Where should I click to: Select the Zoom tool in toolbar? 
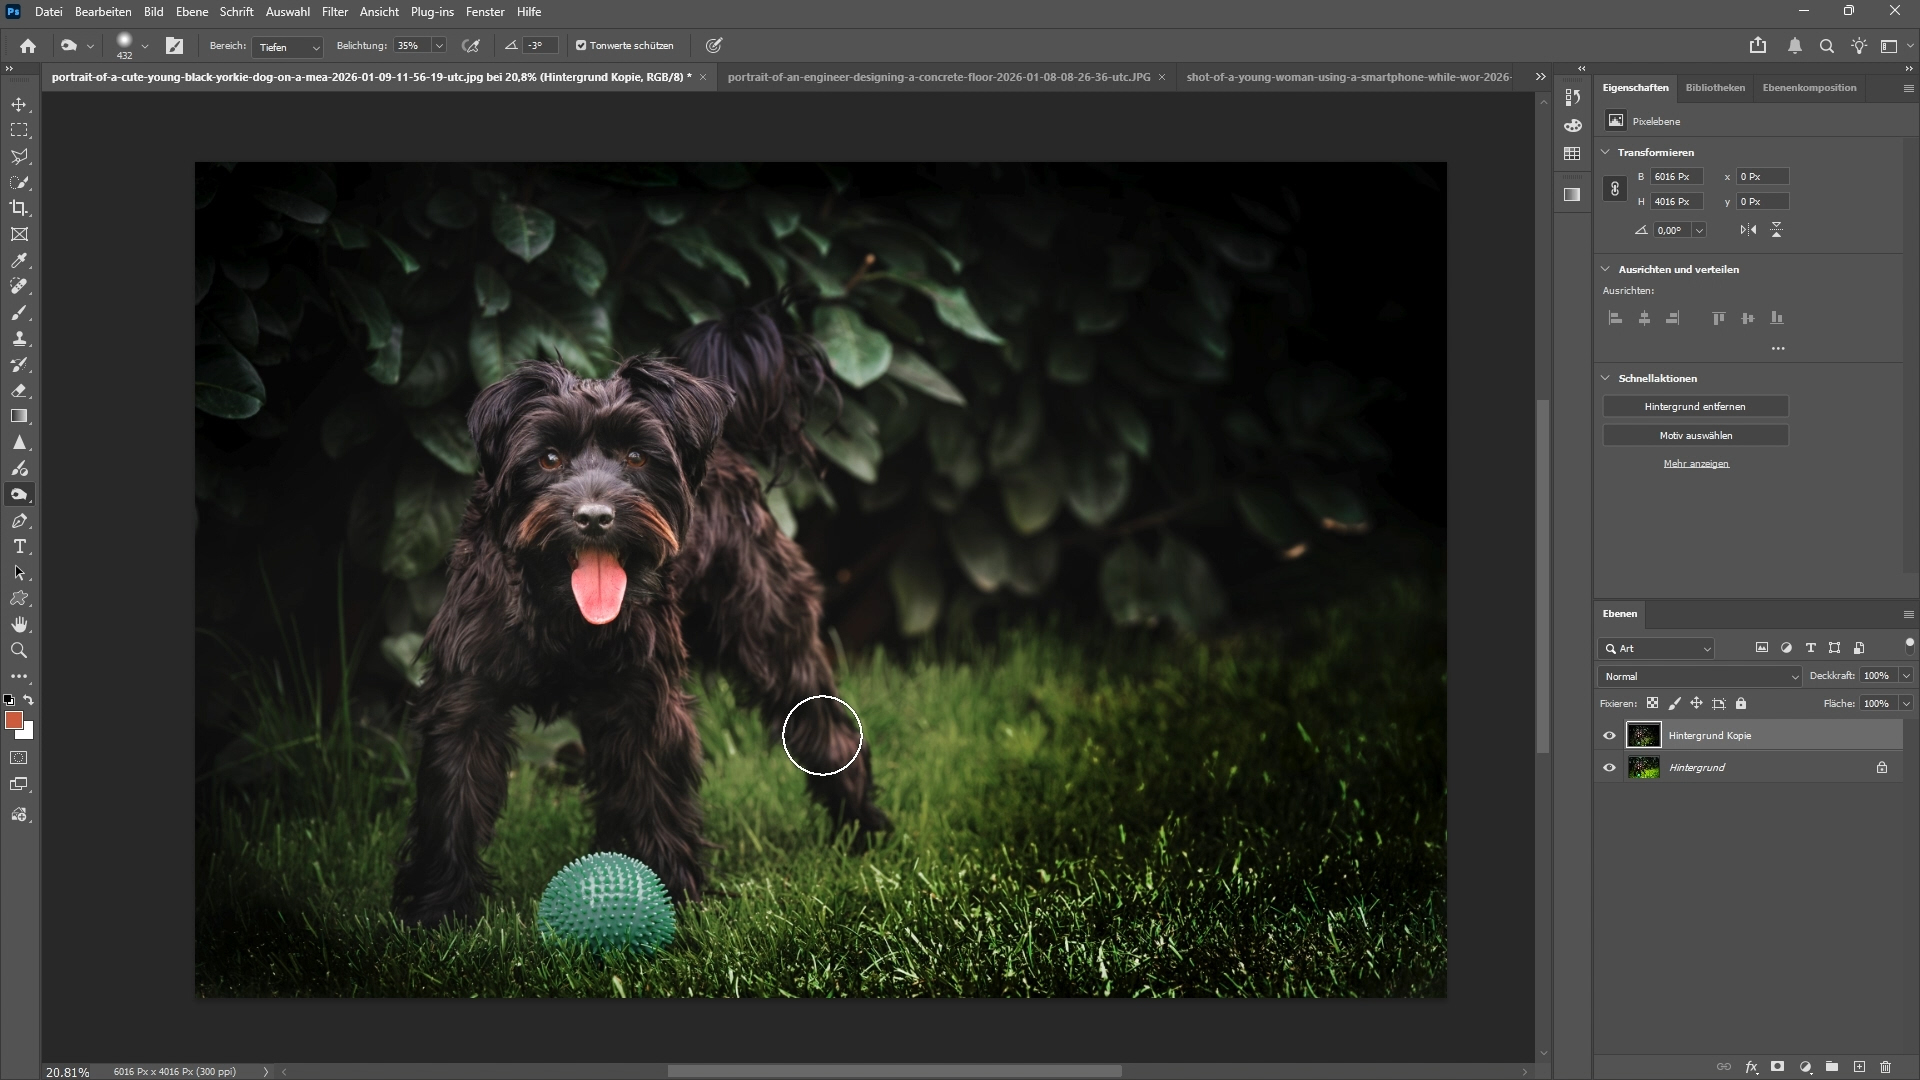pyautogui.click(x=19, y=650)
